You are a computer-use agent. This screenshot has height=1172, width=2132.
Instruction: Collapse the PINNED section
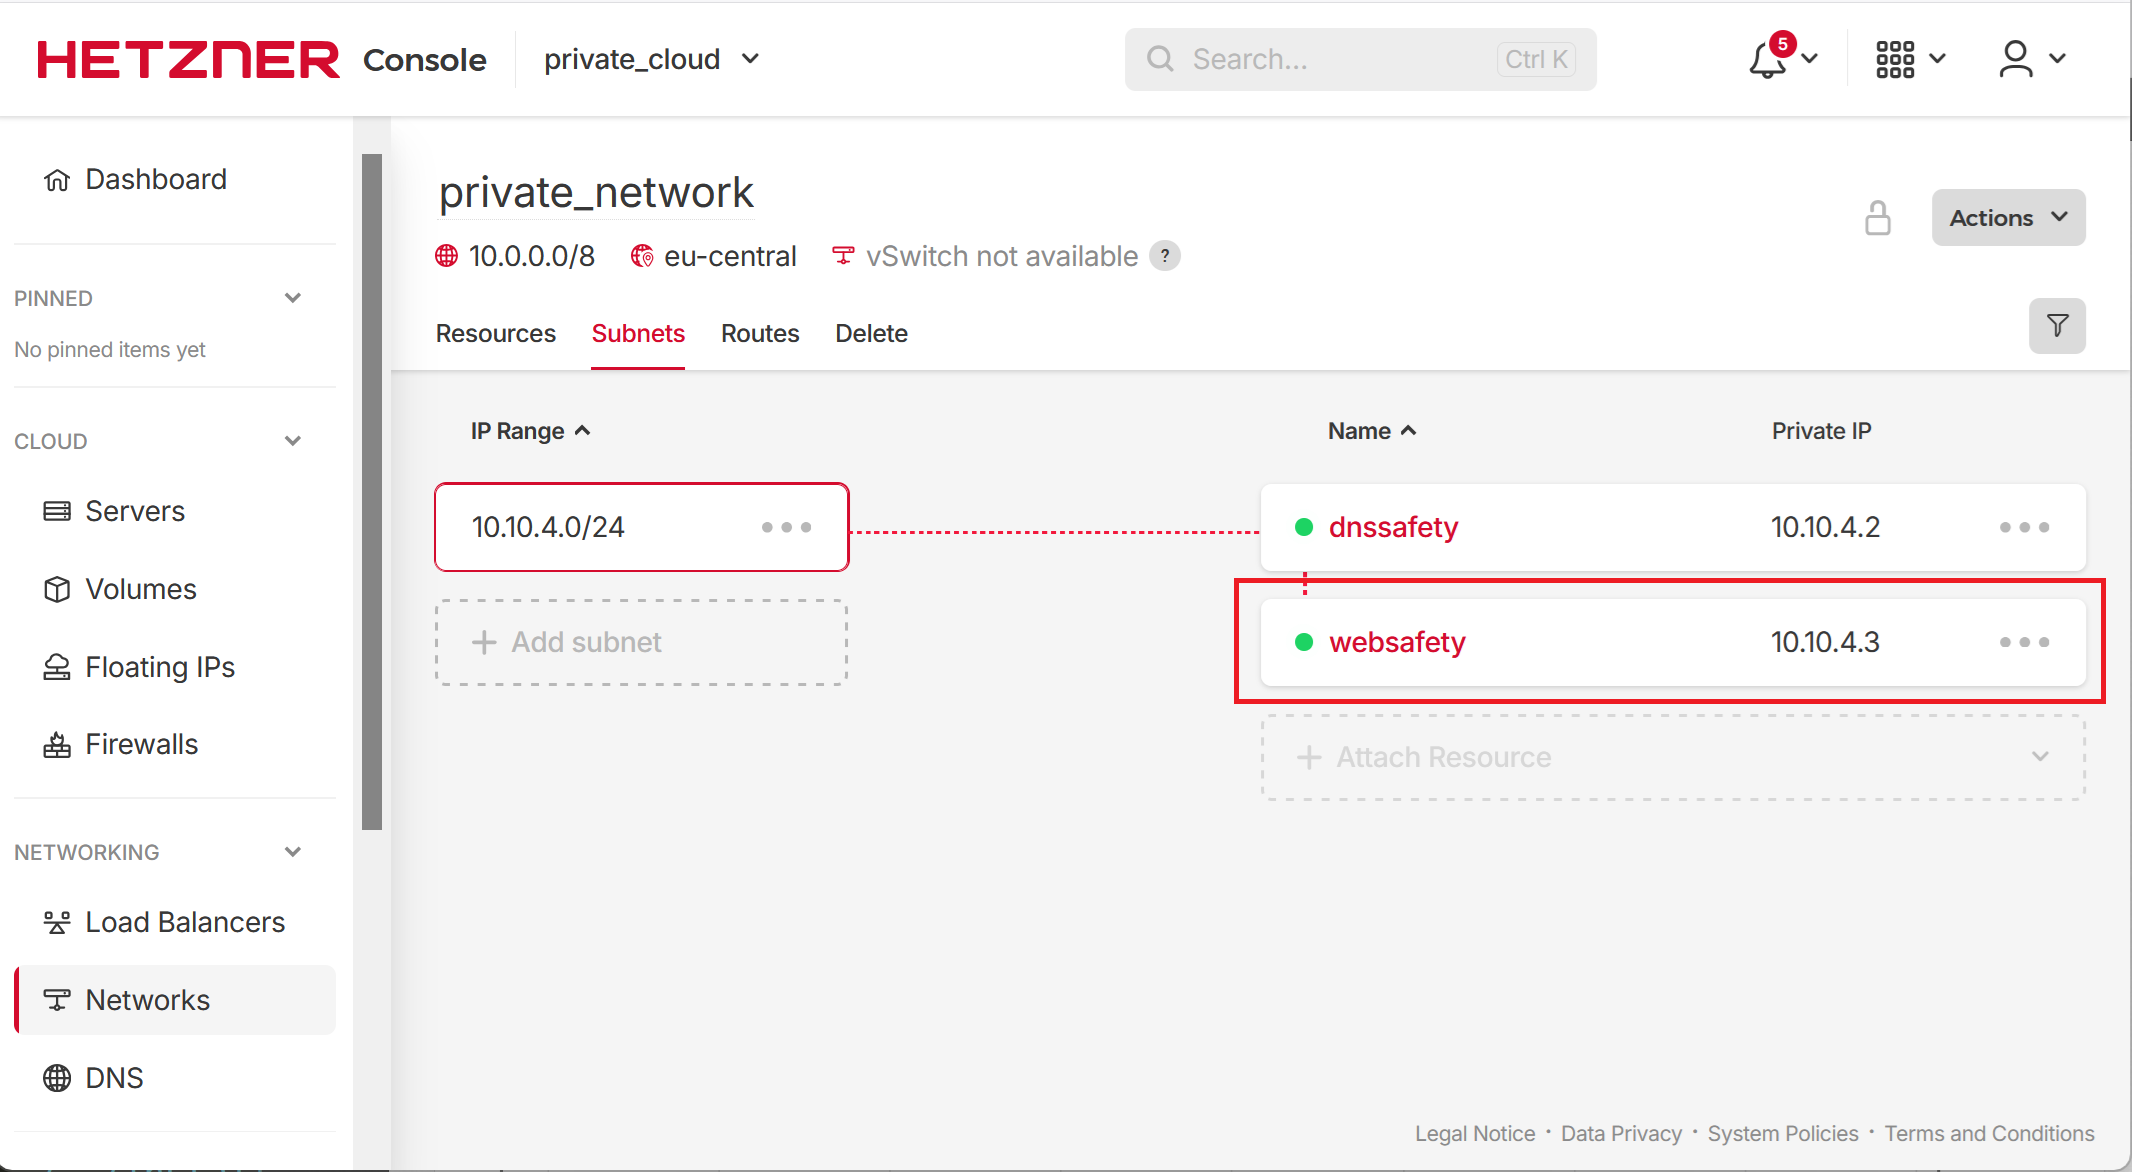click(x=293, y=298)
